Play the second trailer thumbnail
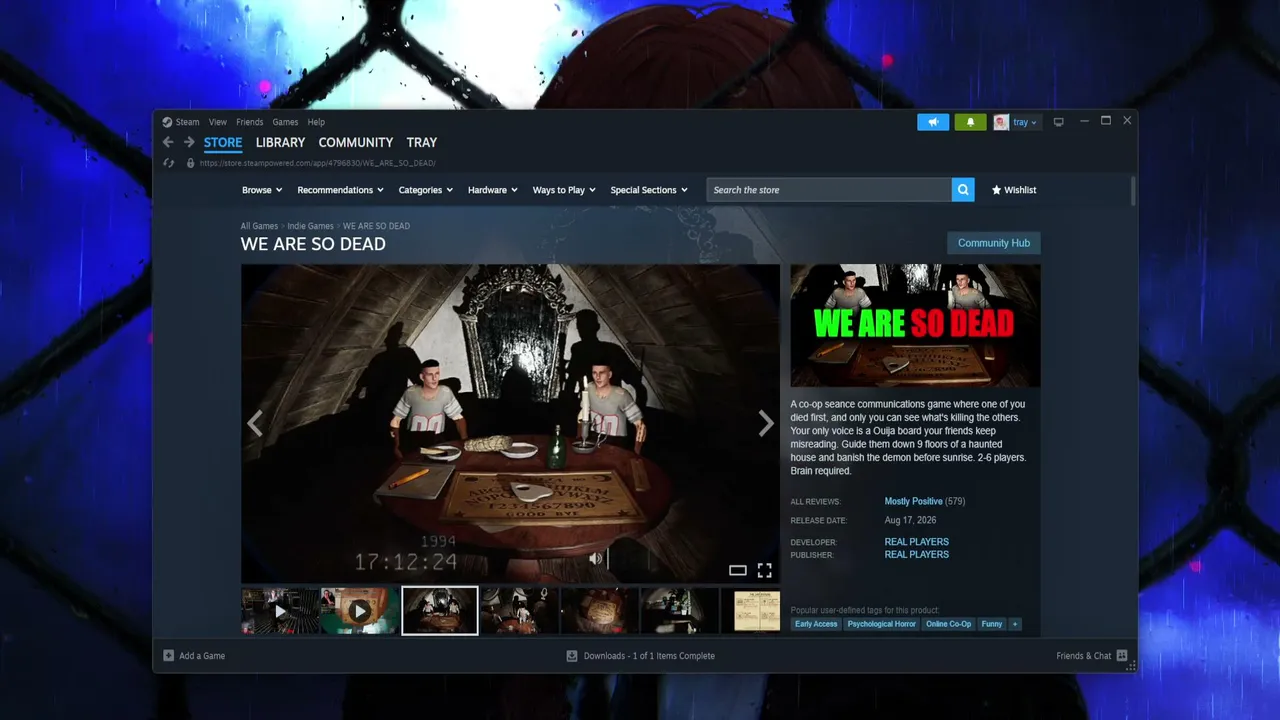This screenshot has height=720, width=1280. pyautogui.click(x=360, y=611)
